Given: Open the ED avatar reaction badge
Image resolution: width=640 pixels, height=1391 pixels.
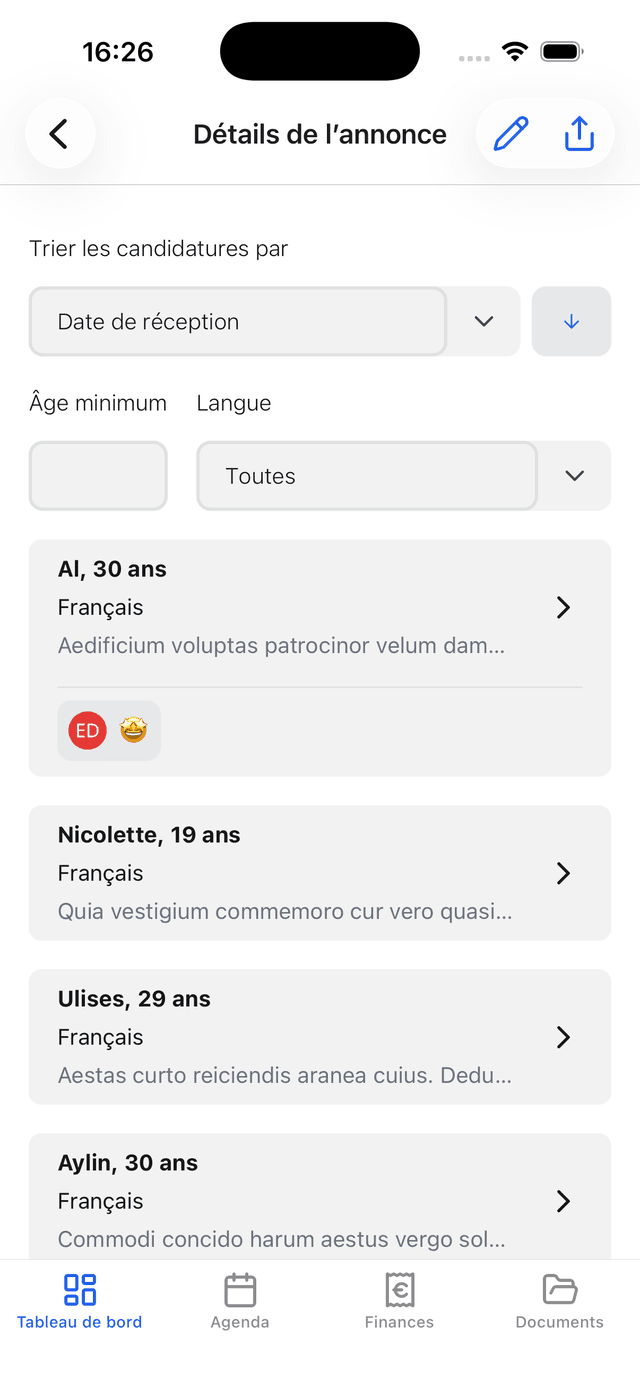Looking at the screenshot, I should pos(87,731).
